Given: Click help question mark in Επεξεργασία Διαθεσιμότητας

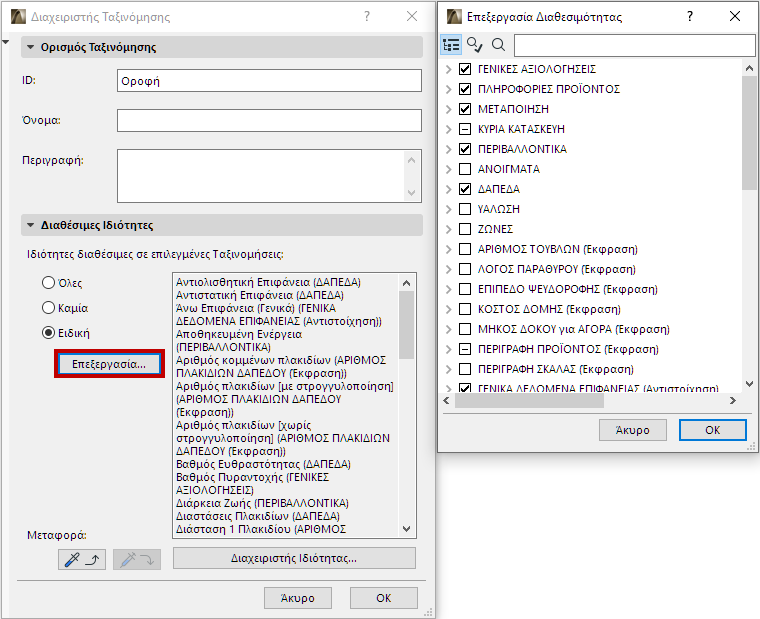Looking at the screenshot, I should [x=690, y=16].
